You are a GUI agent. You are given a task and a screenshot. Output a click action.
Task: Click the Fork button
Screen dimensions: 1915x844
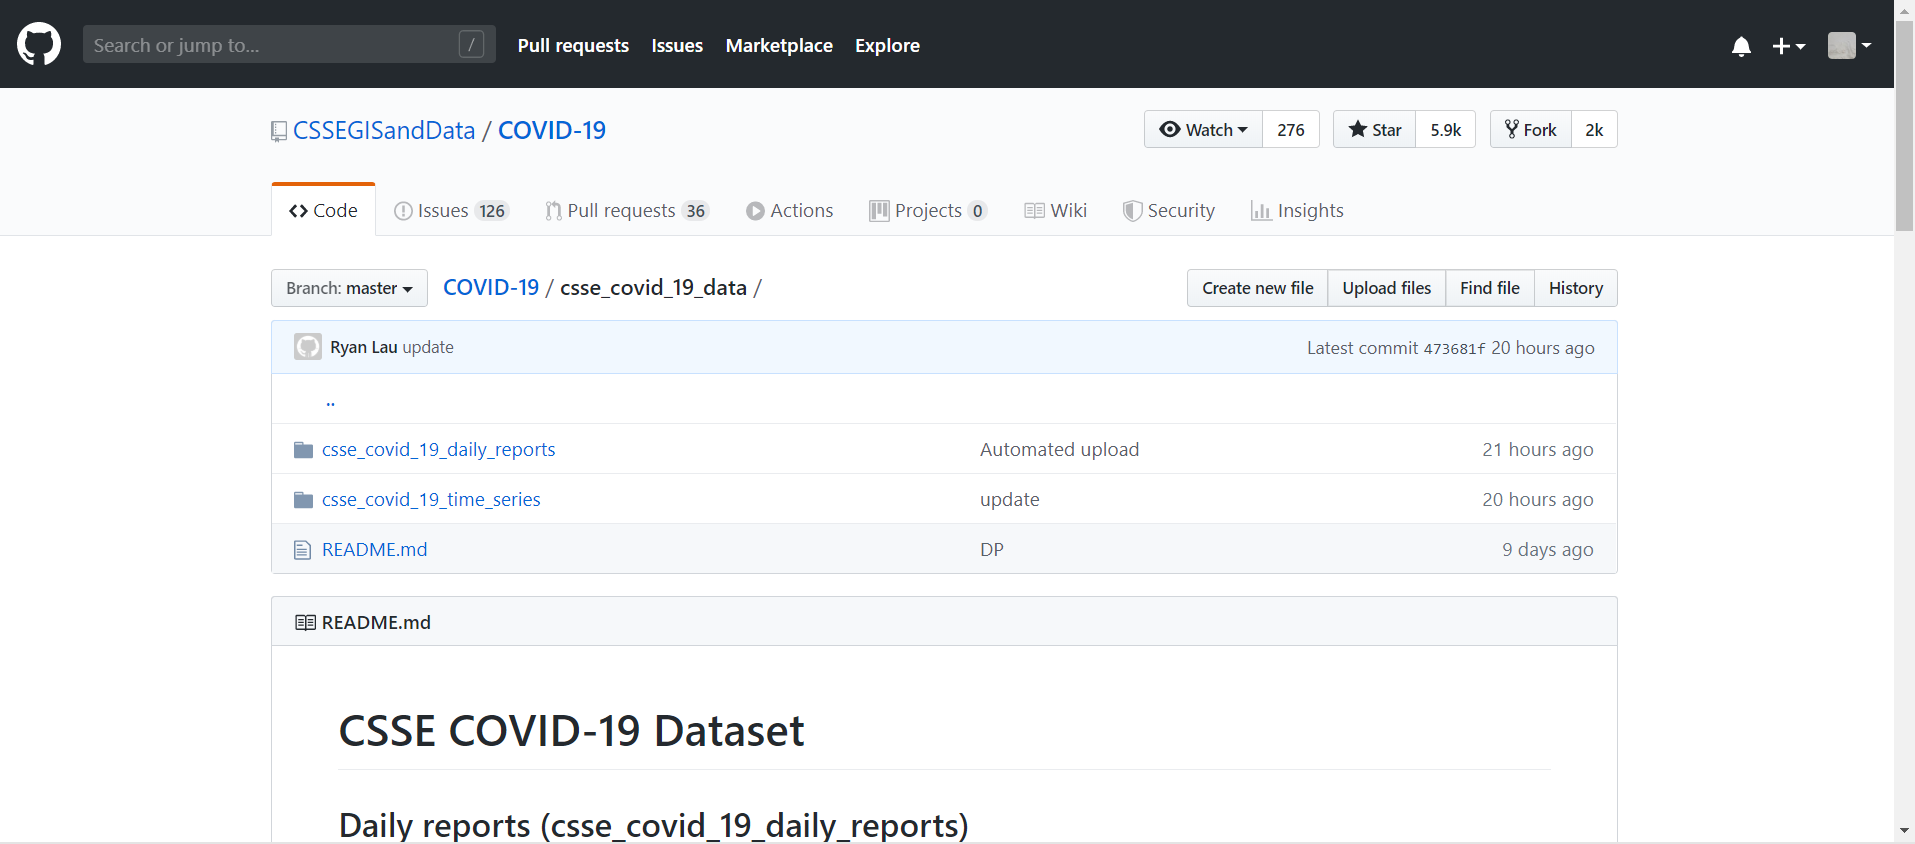pos(1531,129)
